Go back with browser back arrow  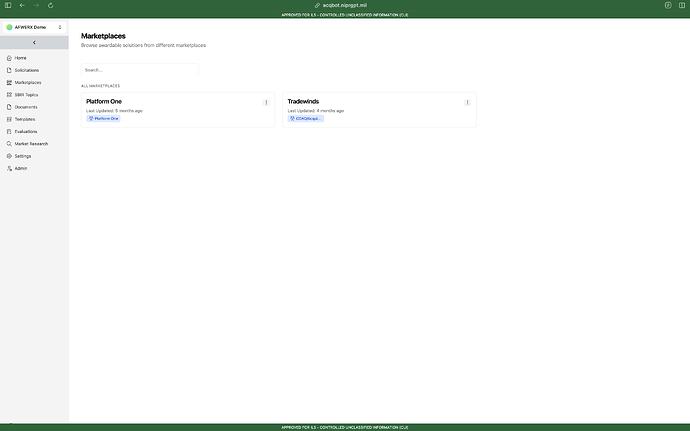22,5
